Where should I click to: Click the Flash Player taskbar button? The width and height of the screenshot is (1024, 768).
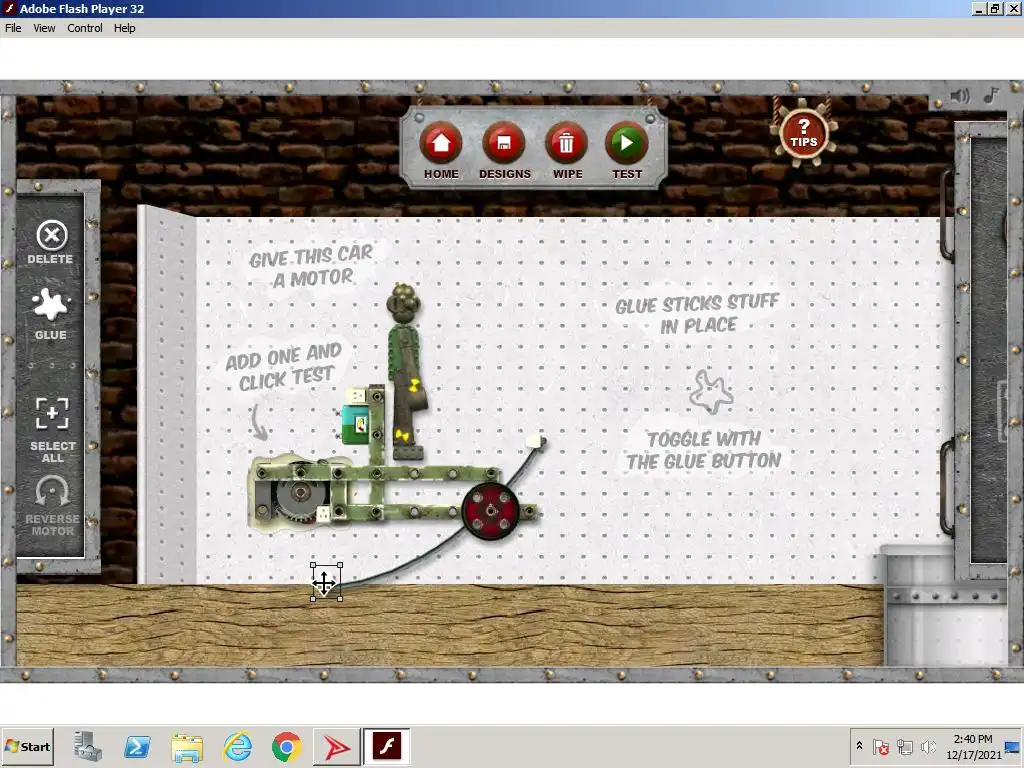(x=387, y=746)
